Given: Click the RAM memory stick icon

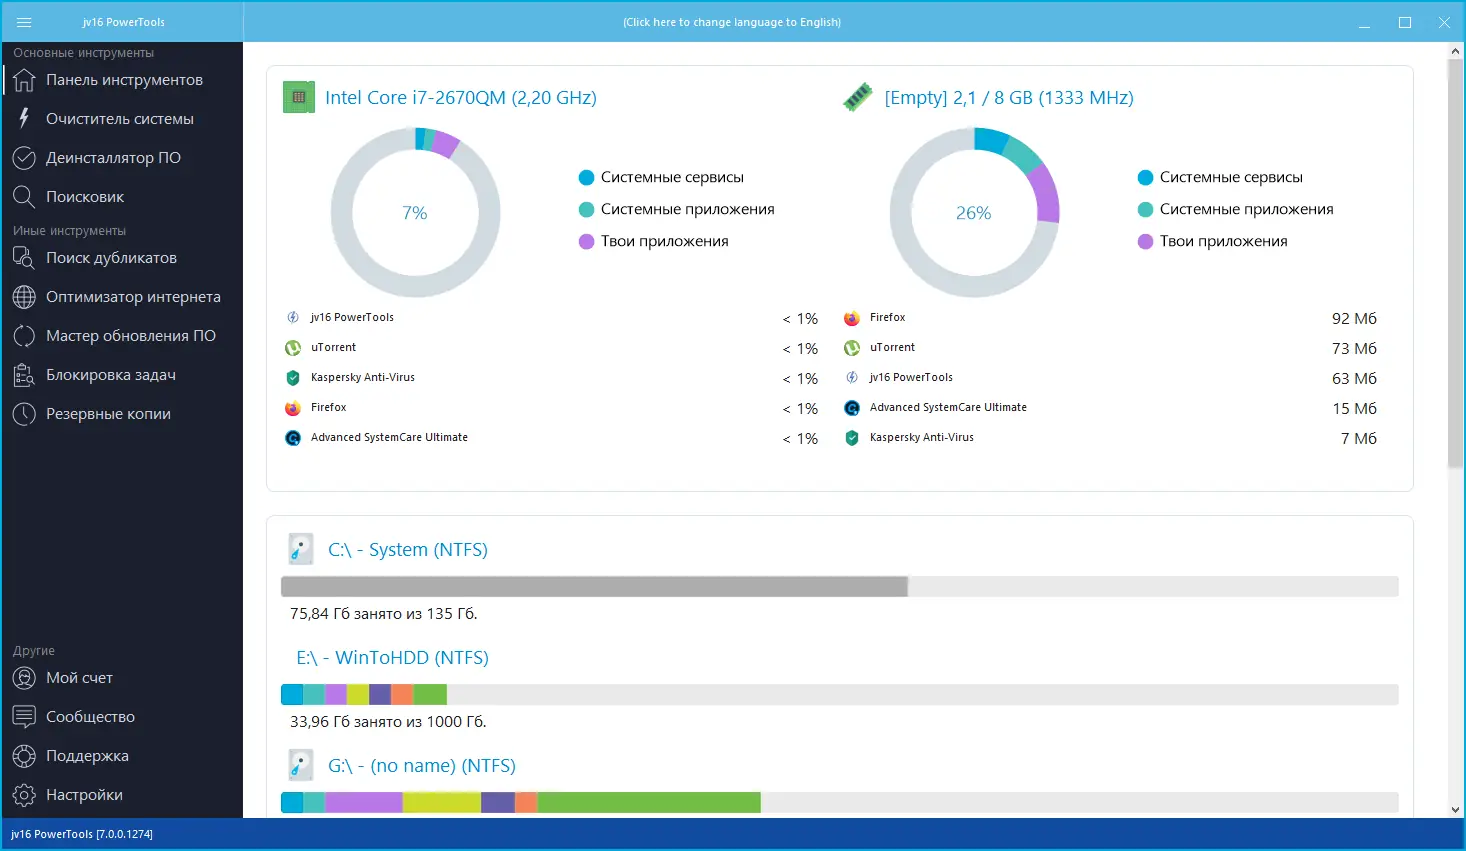Looking at the screenshot, I should [x=857, y=97].
